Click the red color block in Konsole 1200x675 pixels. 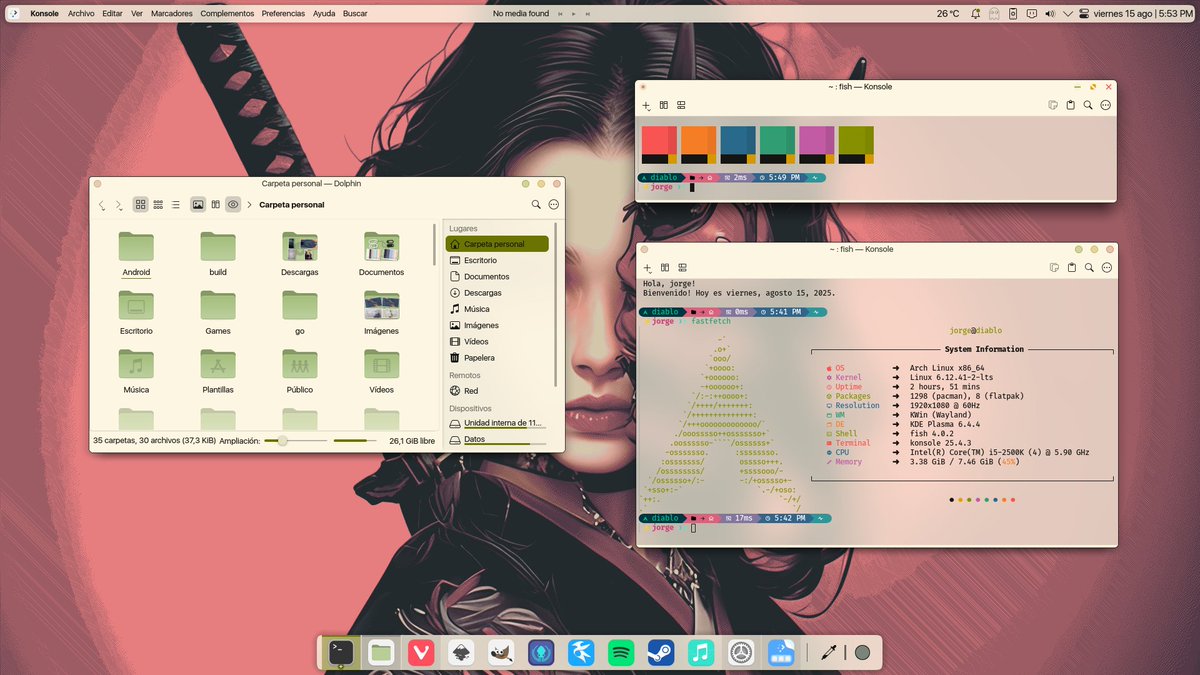tap(659, 145)
